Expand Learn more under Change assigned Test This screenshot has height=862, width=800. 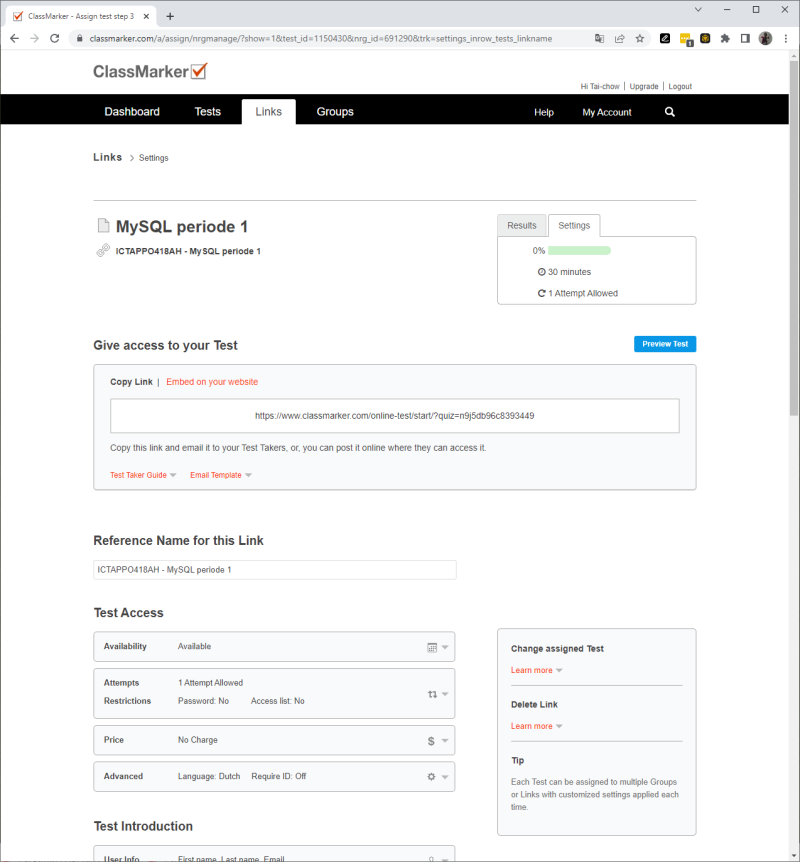click(537, 671)
